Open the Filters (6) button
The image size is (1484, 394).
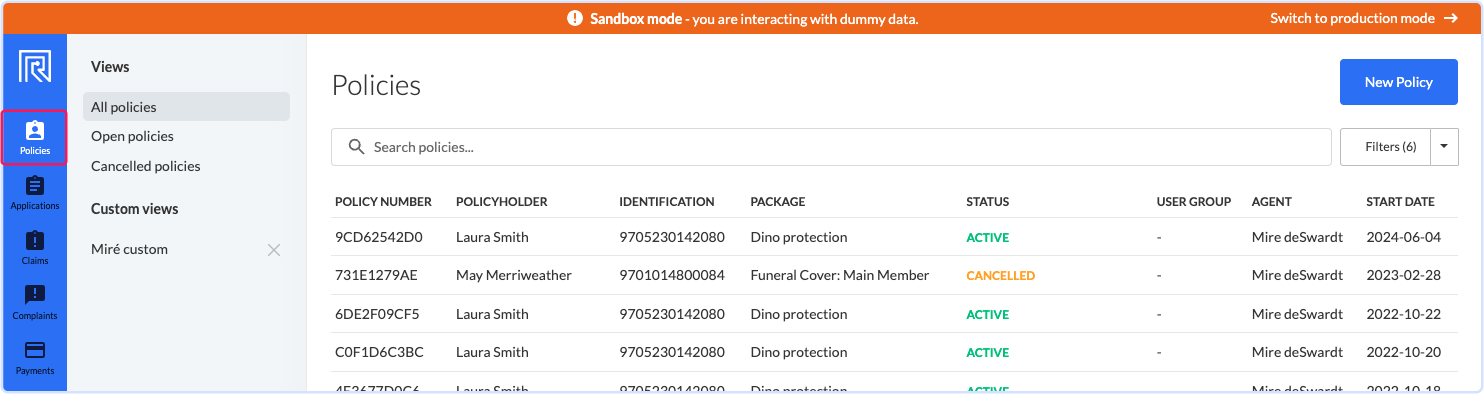coord(1386,147)
